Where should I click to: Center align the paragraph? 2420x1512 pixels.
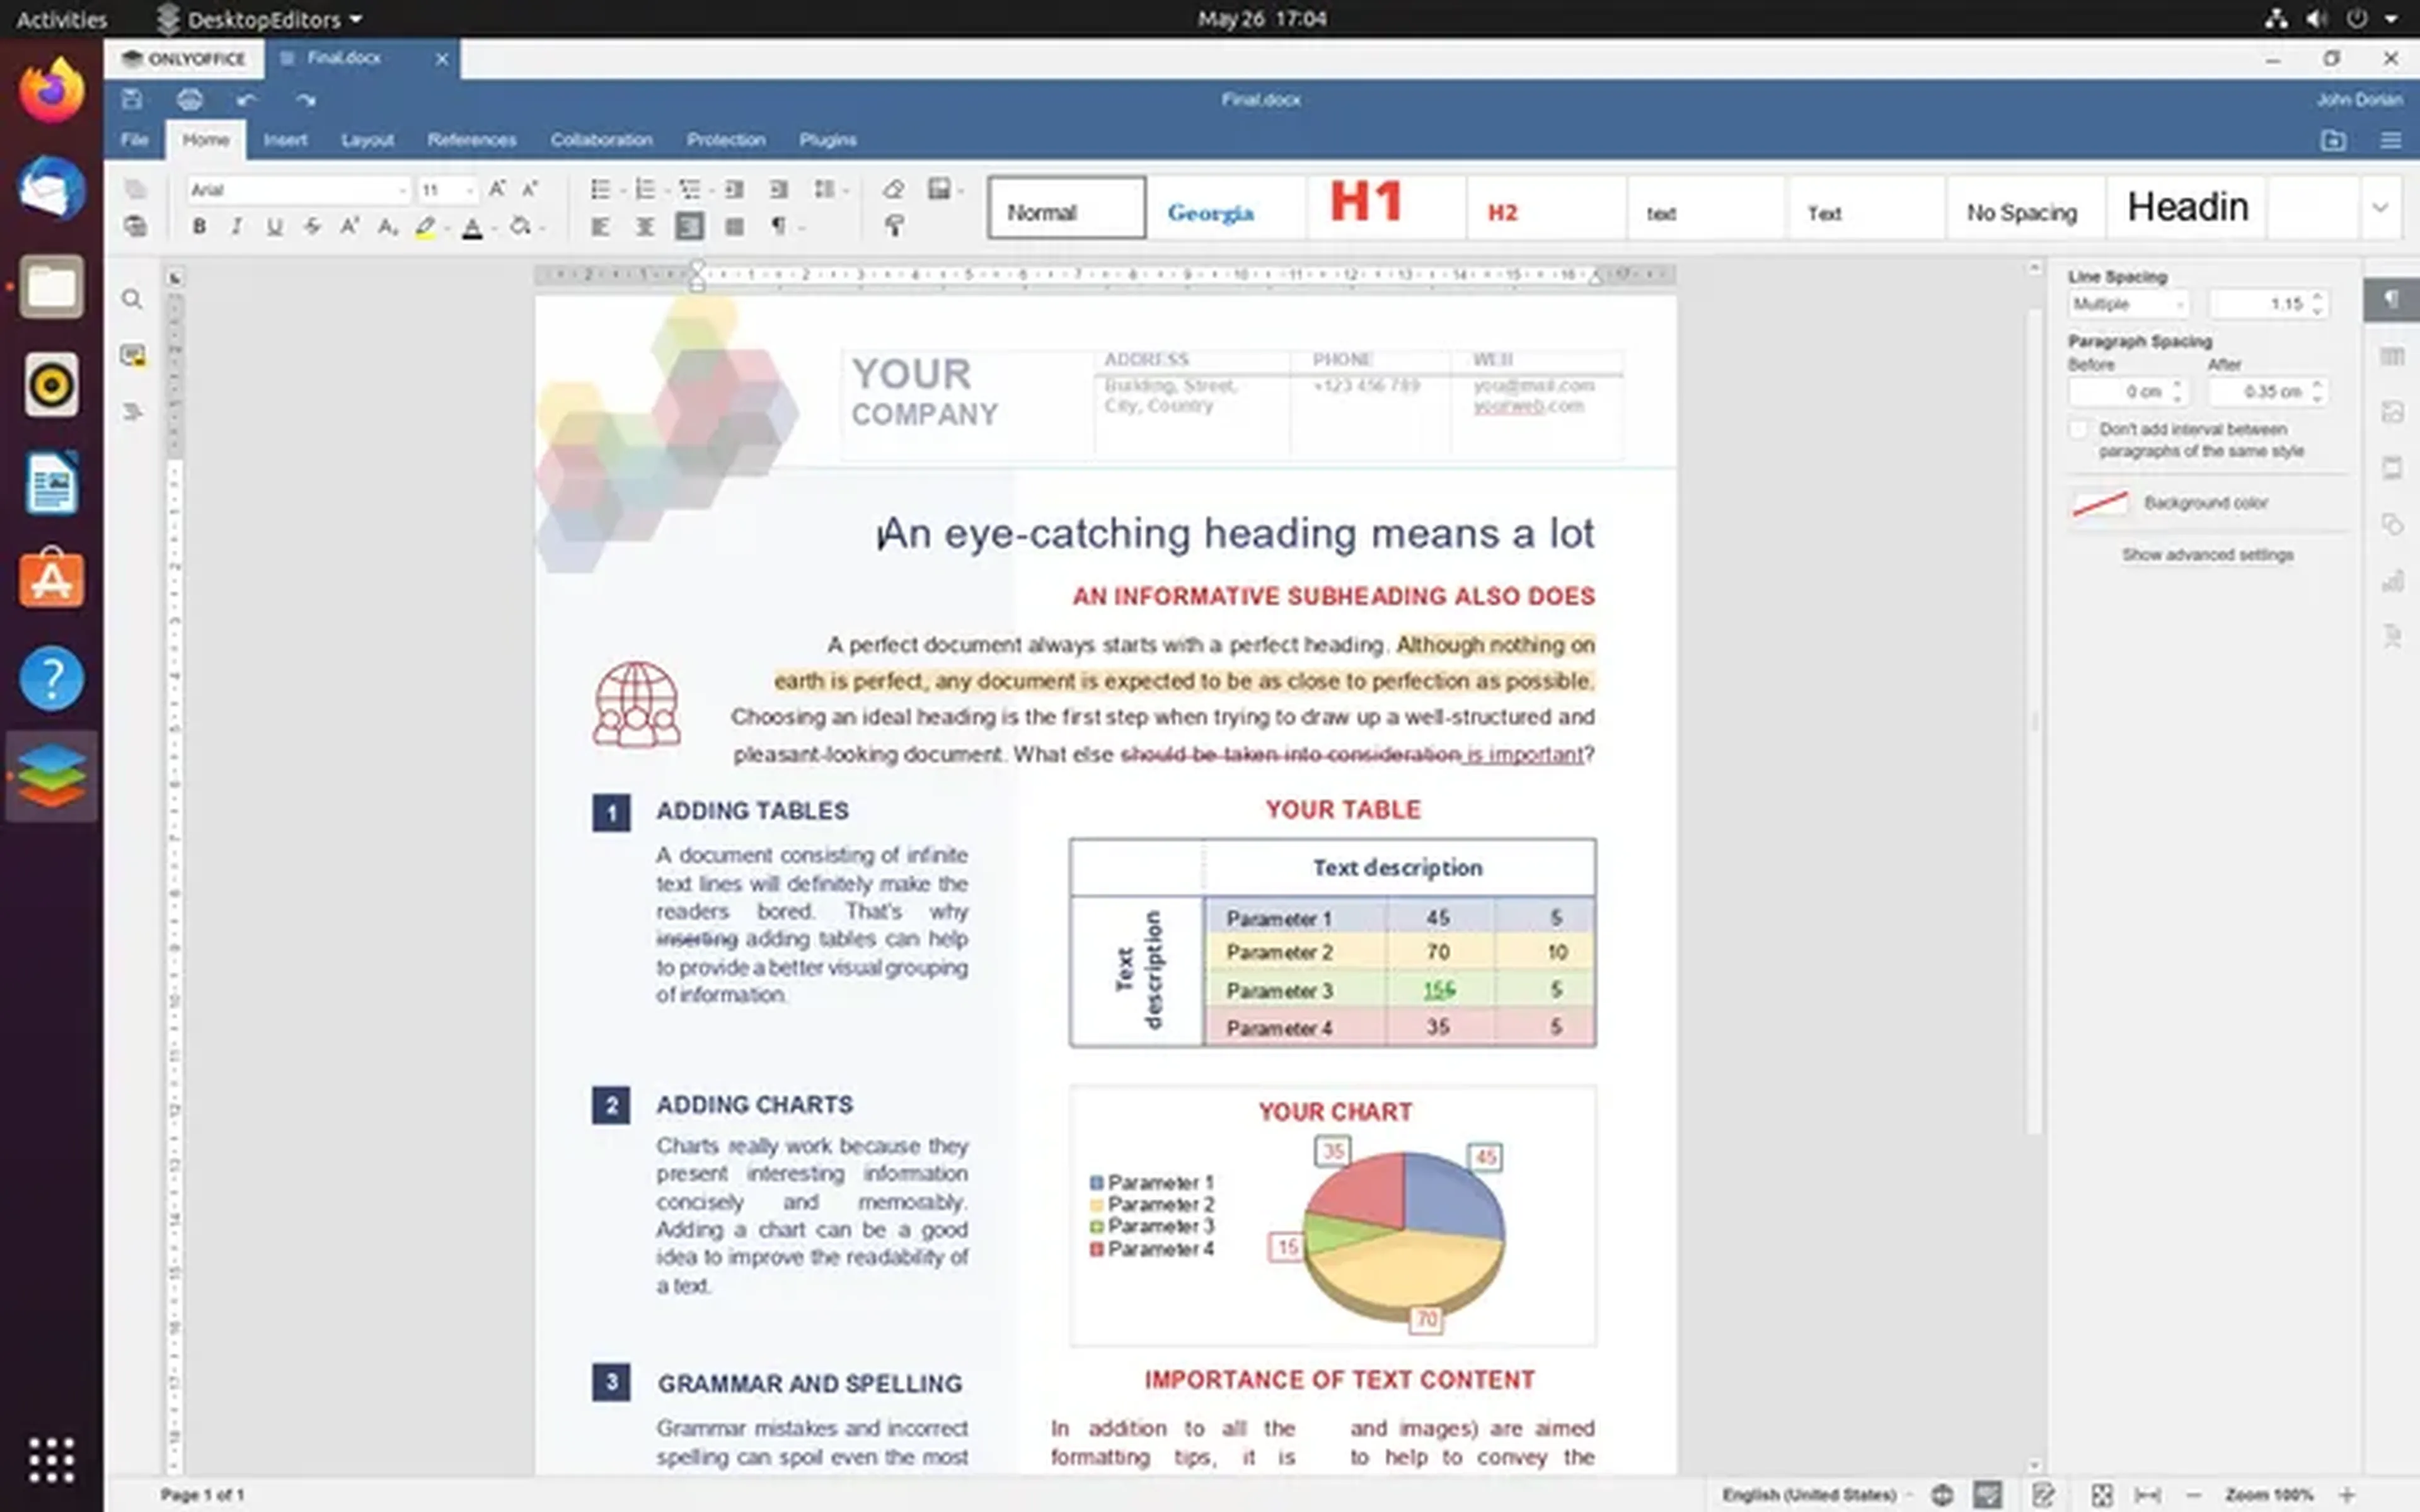click(645, 227)
